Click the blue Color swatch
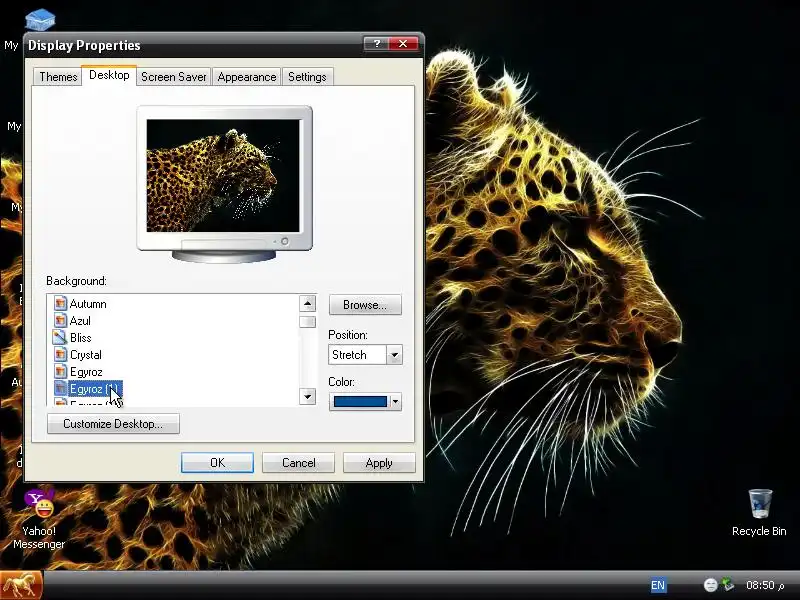This screenshot has width=800, height=600. [360, 402]
